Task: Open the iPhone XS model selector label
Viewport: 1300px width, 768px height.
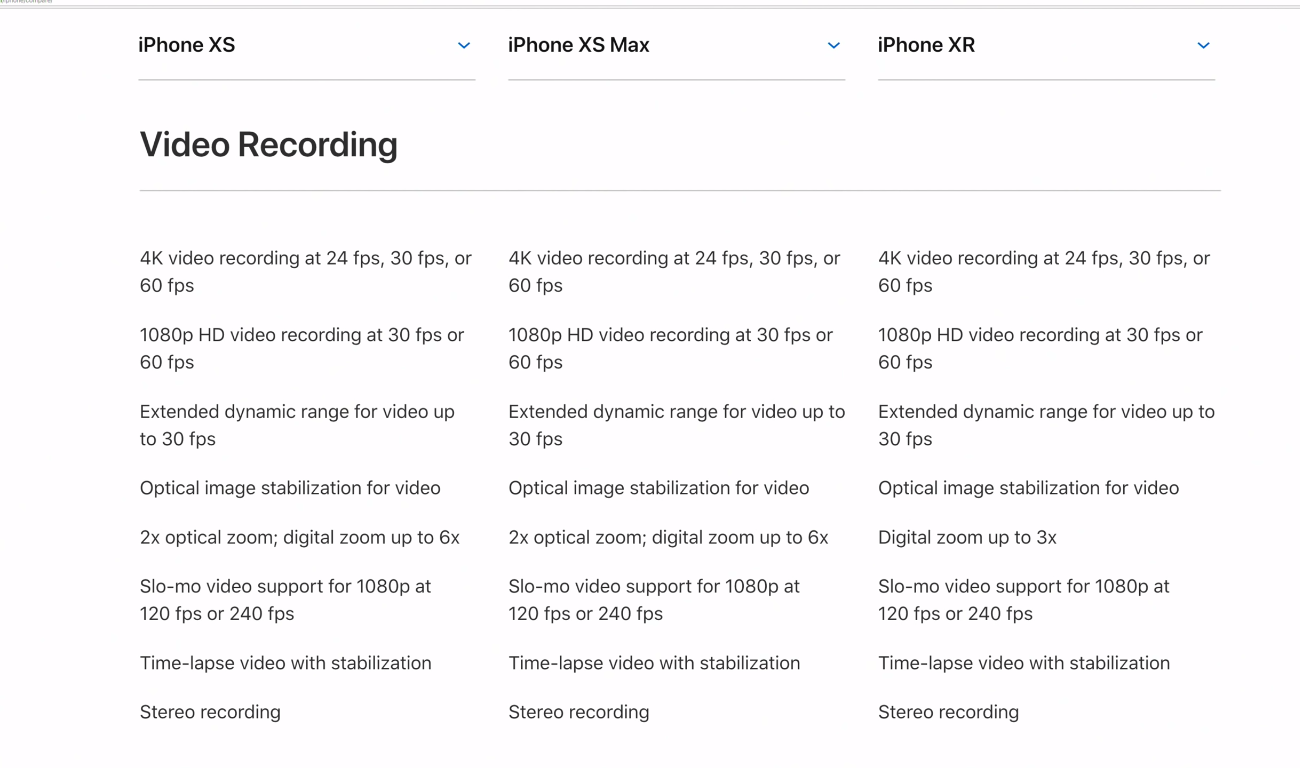Action: pos(187,45)
